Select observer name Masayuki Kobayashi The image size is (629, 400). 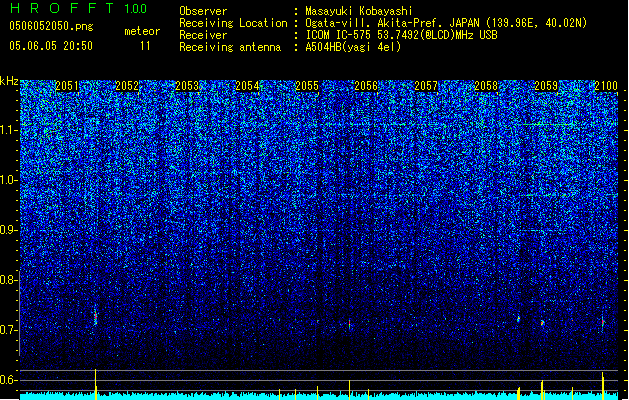click(x=359, y=11)
